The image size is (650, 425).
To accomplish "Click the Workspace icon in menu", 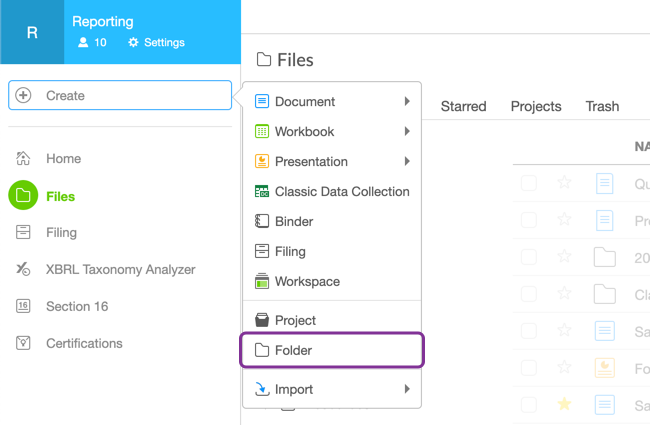I will click(262, 282).
